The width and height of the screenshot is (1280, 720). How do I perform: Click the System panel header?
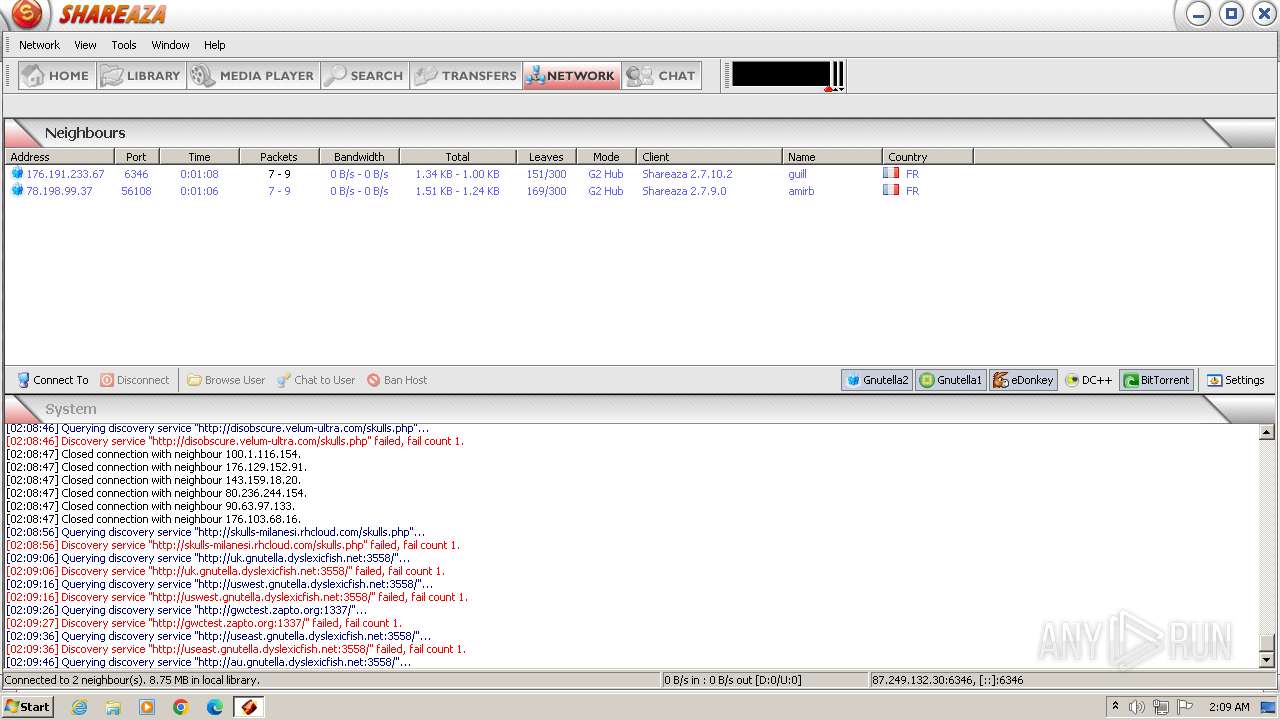[x=640, y=409]
